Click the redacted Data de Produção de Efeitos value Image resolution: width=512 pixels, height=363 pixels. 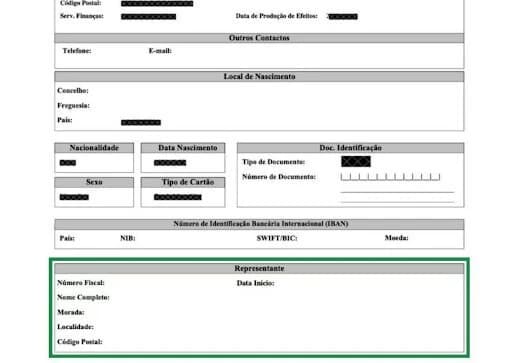(x=343, y=17)
